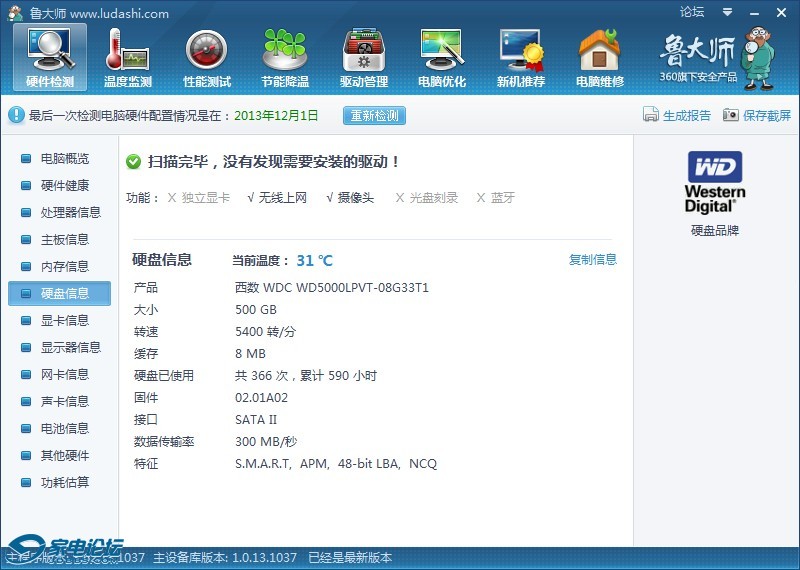
Task: Click 已经是最新版本 in the status bar
Action: pos(350,557)
